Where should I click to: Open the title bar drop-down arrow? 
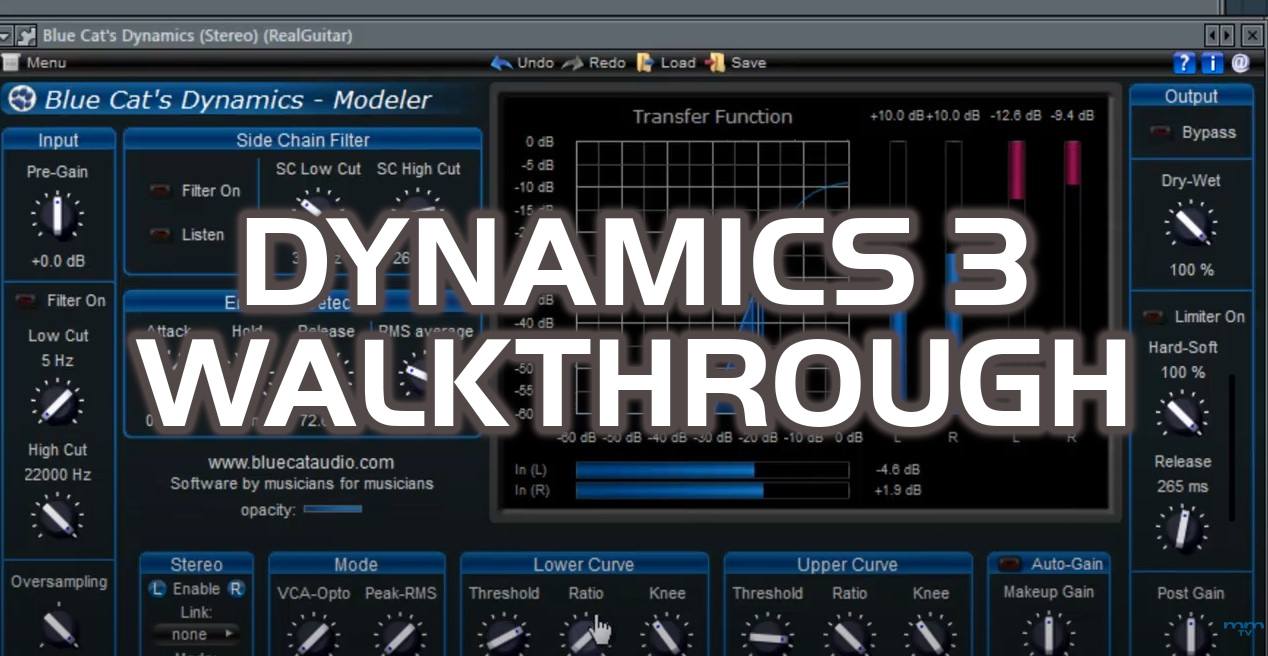6,35
